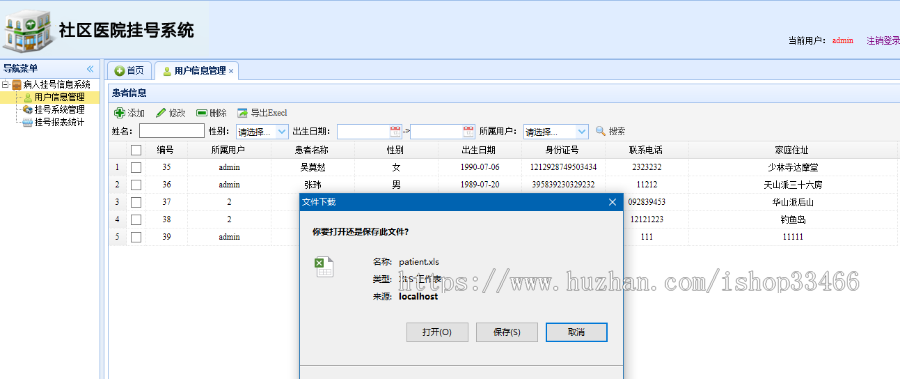Open the start birth date calendar picker
900x379 pixels.
395,132
